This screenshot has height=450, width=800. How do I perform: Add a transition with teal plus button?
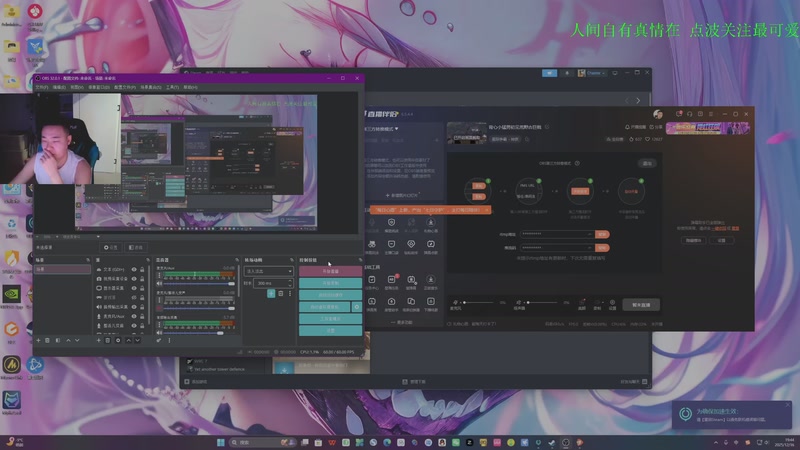point(271,293)
